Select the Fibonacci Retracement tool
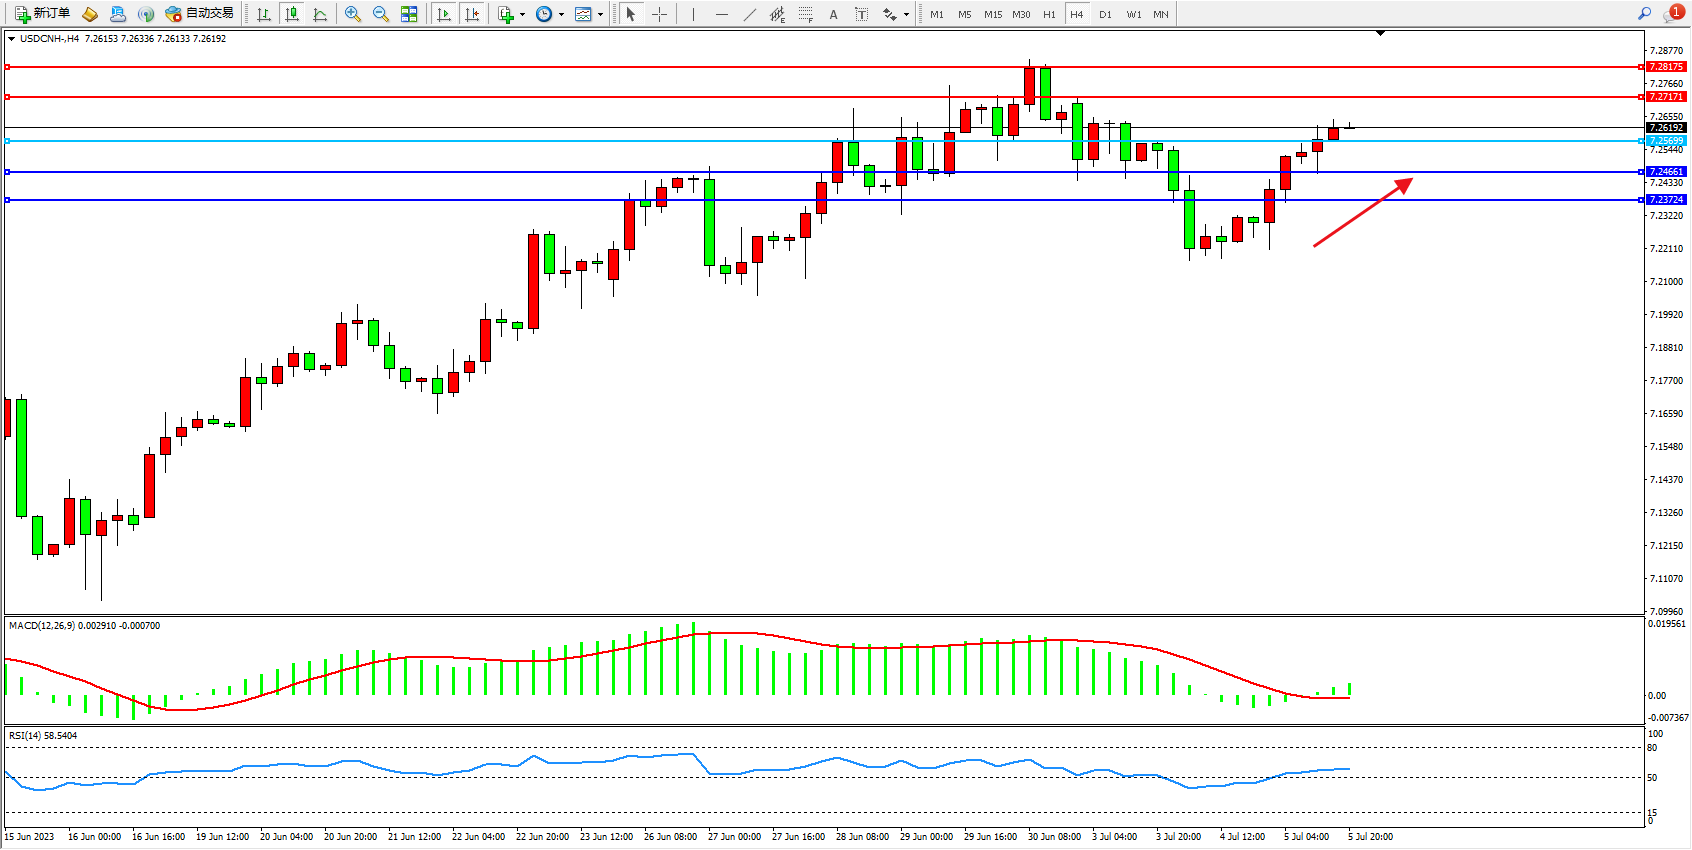This screenshot has width=1692, height=850. [805, 14]
